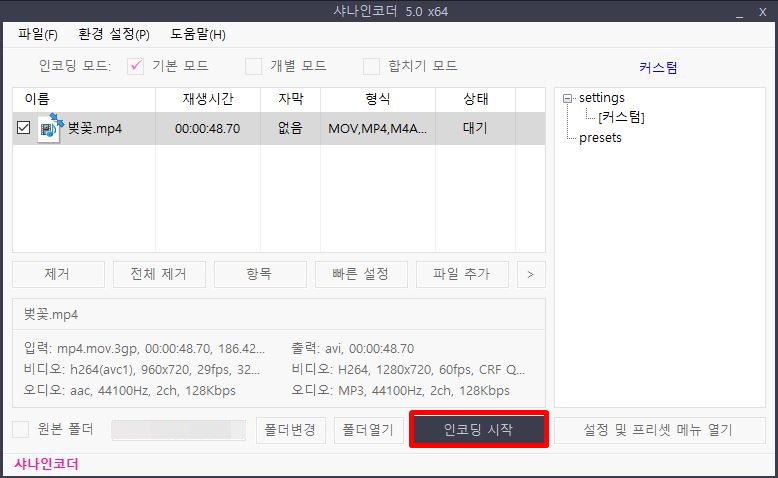The image size is (778, 478).
Task: Click the 출력: avi info line
Action: pyautogui.click(x=353, y=348)
